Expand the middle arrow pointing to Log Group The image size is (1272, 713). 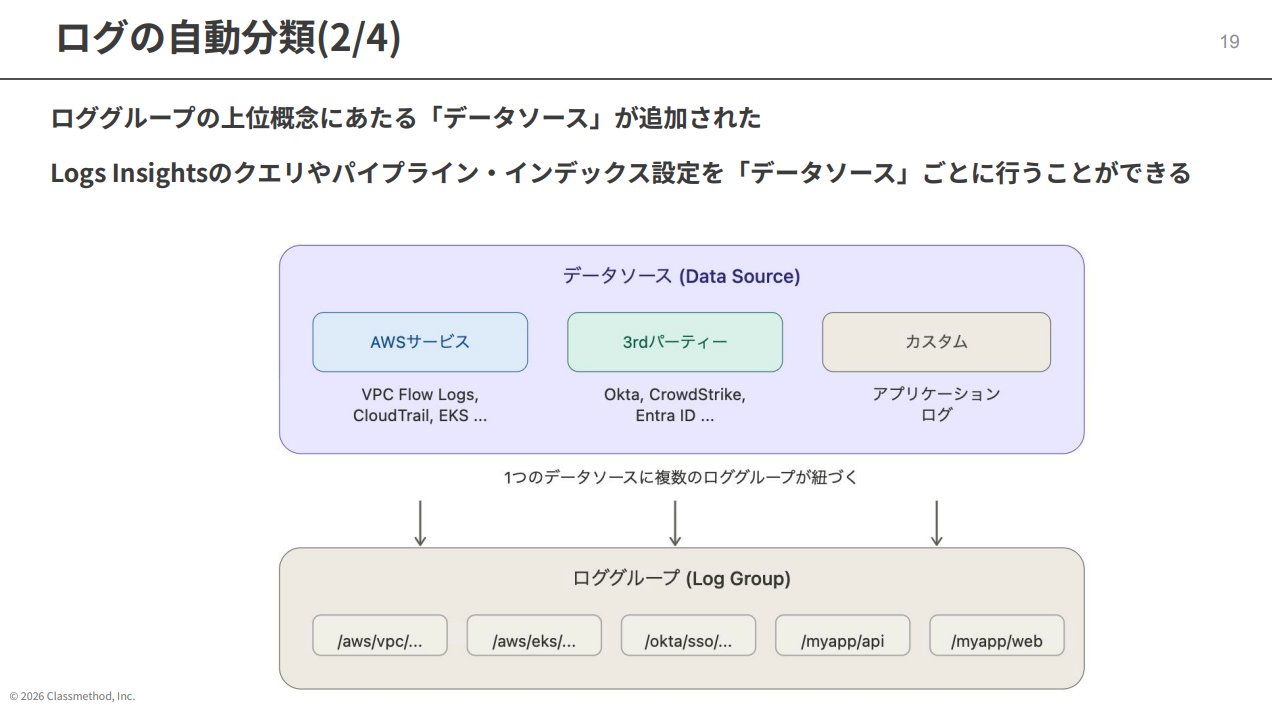click(x=676, y=522)
